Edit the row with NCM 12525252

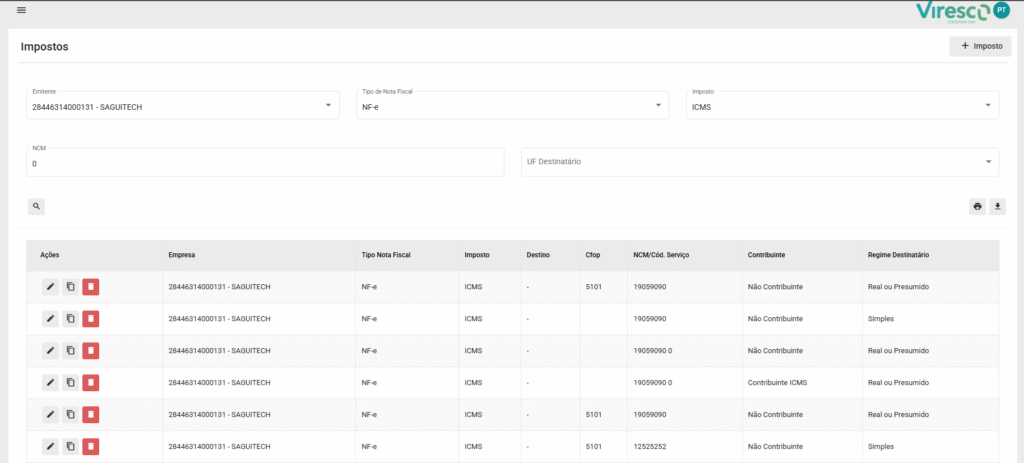pyautogui.click(x=50, y=447)
